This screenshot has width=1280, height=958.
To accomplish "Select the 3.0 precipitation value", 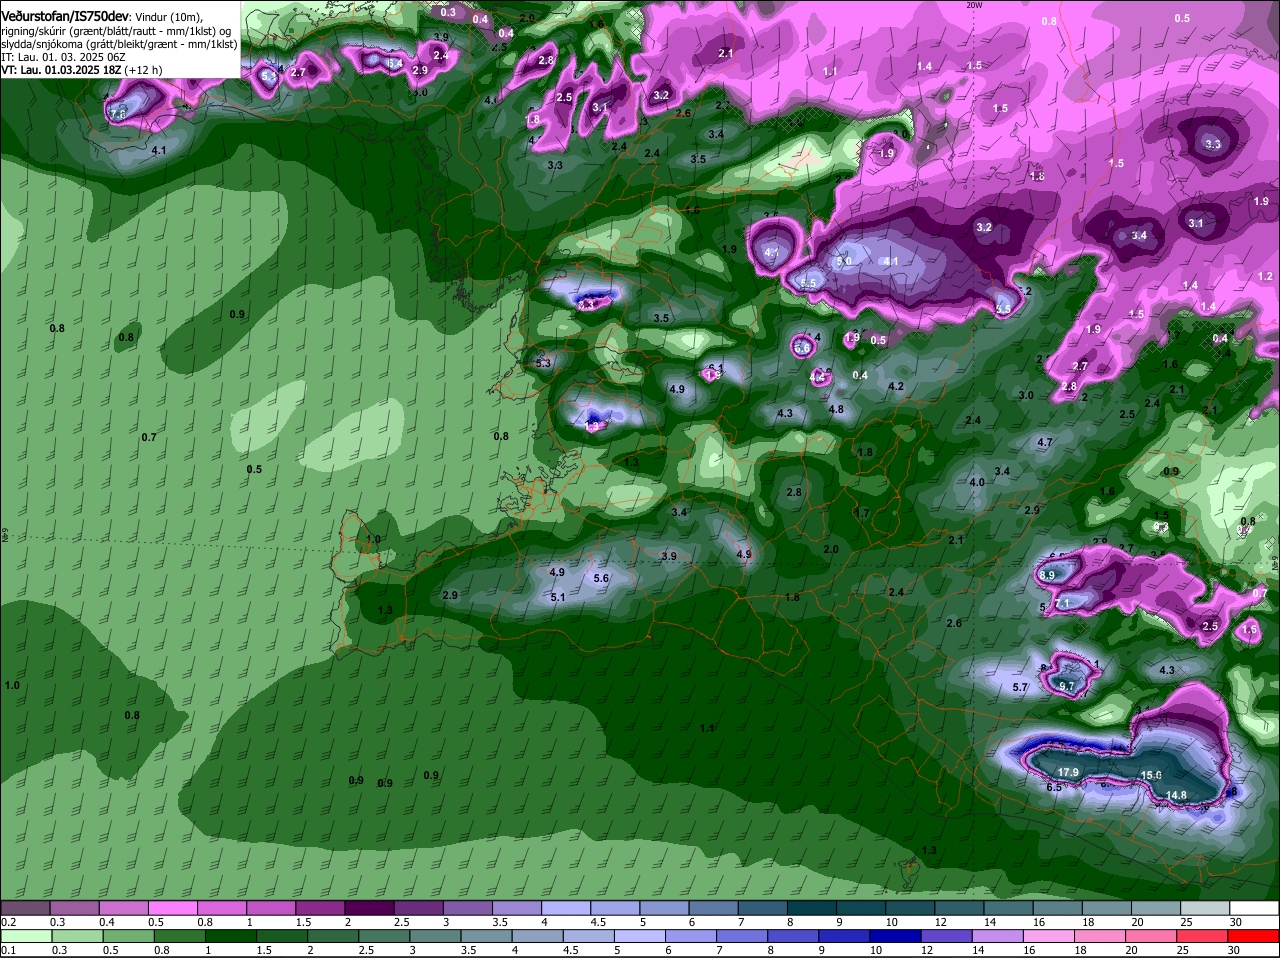I will (x=1026, y=395).
